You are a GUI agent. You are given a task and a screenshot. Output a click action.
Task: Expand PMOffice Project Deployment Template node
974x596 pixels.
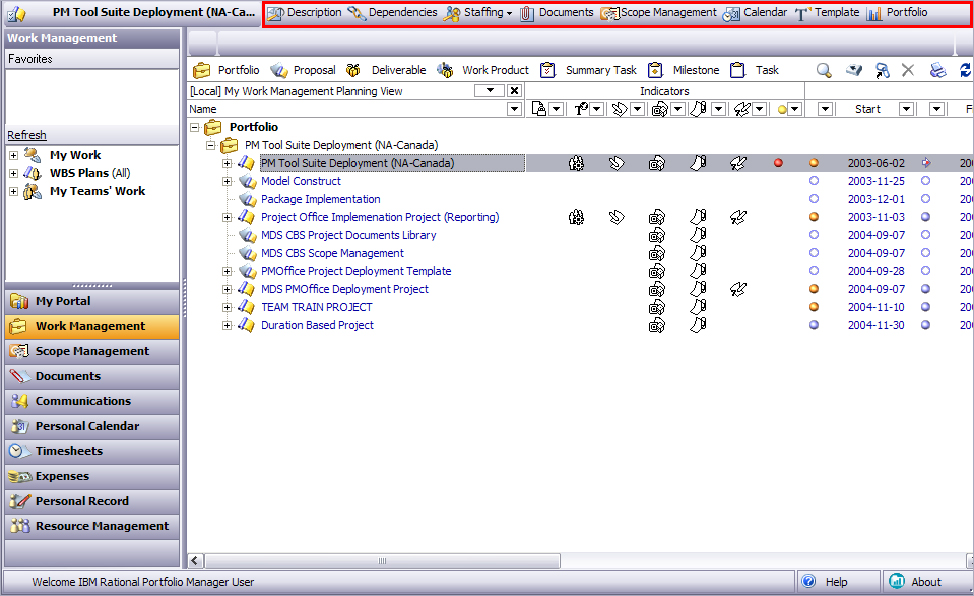click(x=227, y=272)
